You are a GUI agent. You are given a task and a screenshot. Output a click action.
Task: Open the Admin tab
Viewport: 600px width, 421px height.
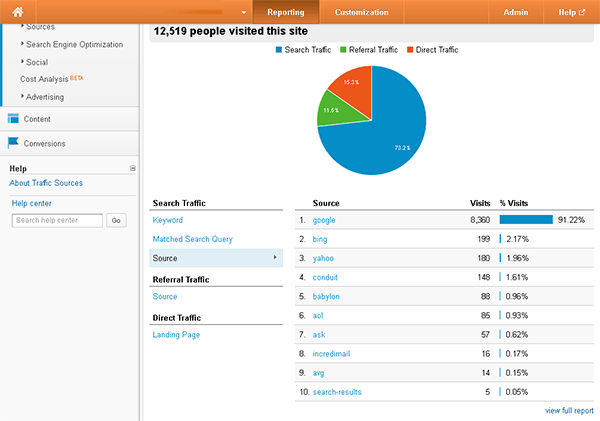[515, 12]
